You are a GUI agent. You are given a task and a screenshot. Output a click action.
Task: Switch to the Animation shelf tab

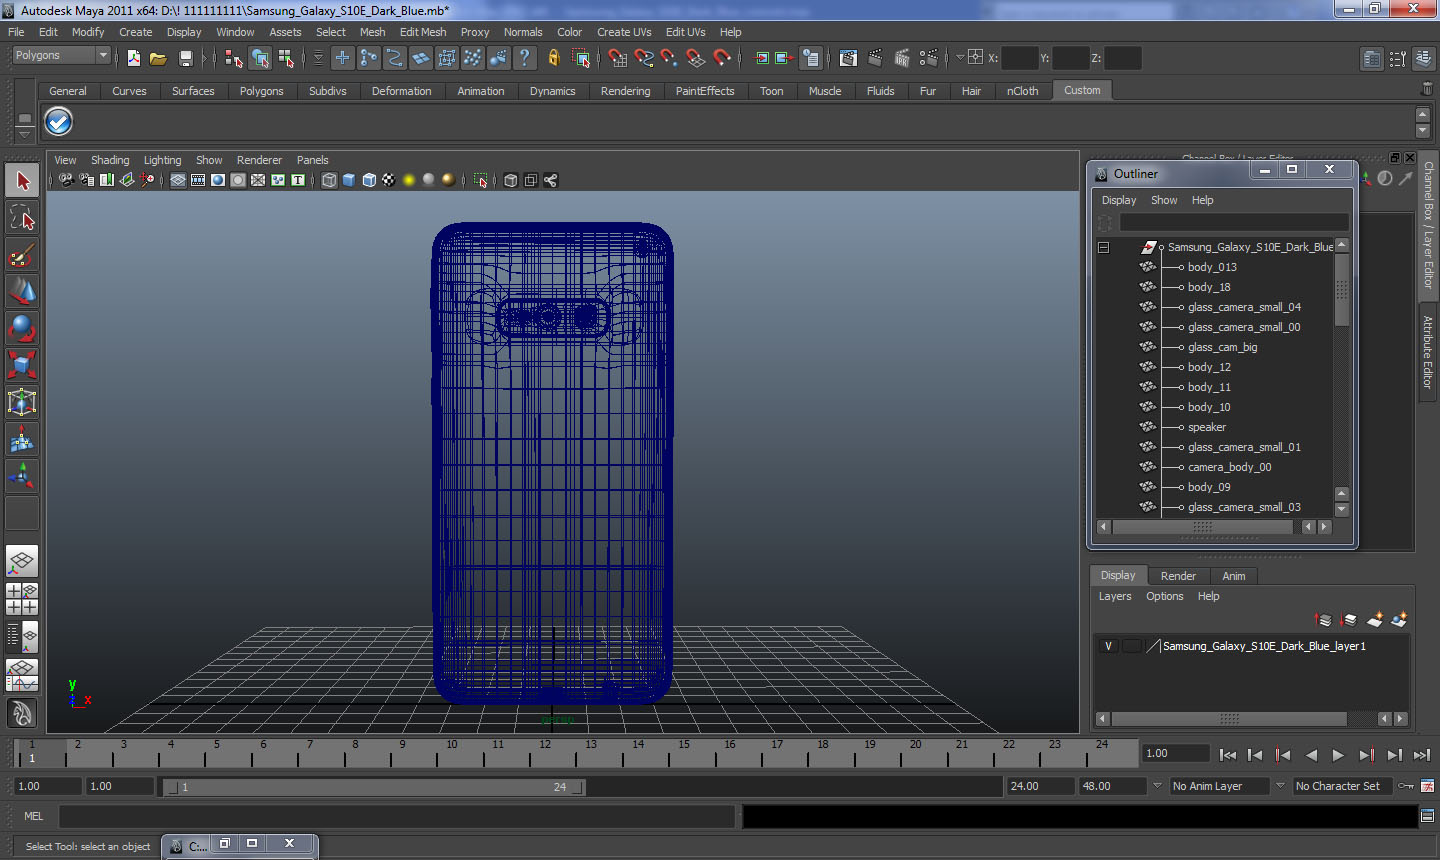(481, 91)
